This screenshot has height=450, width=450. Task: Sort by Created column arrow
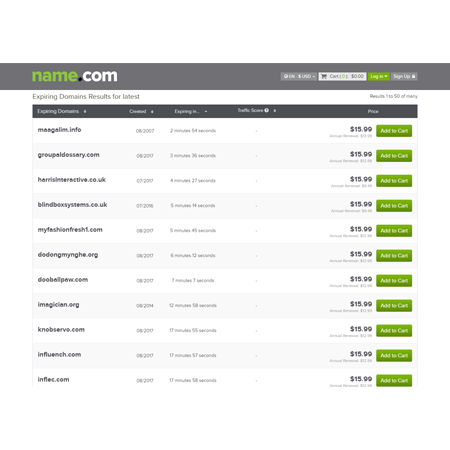[152, 111]
